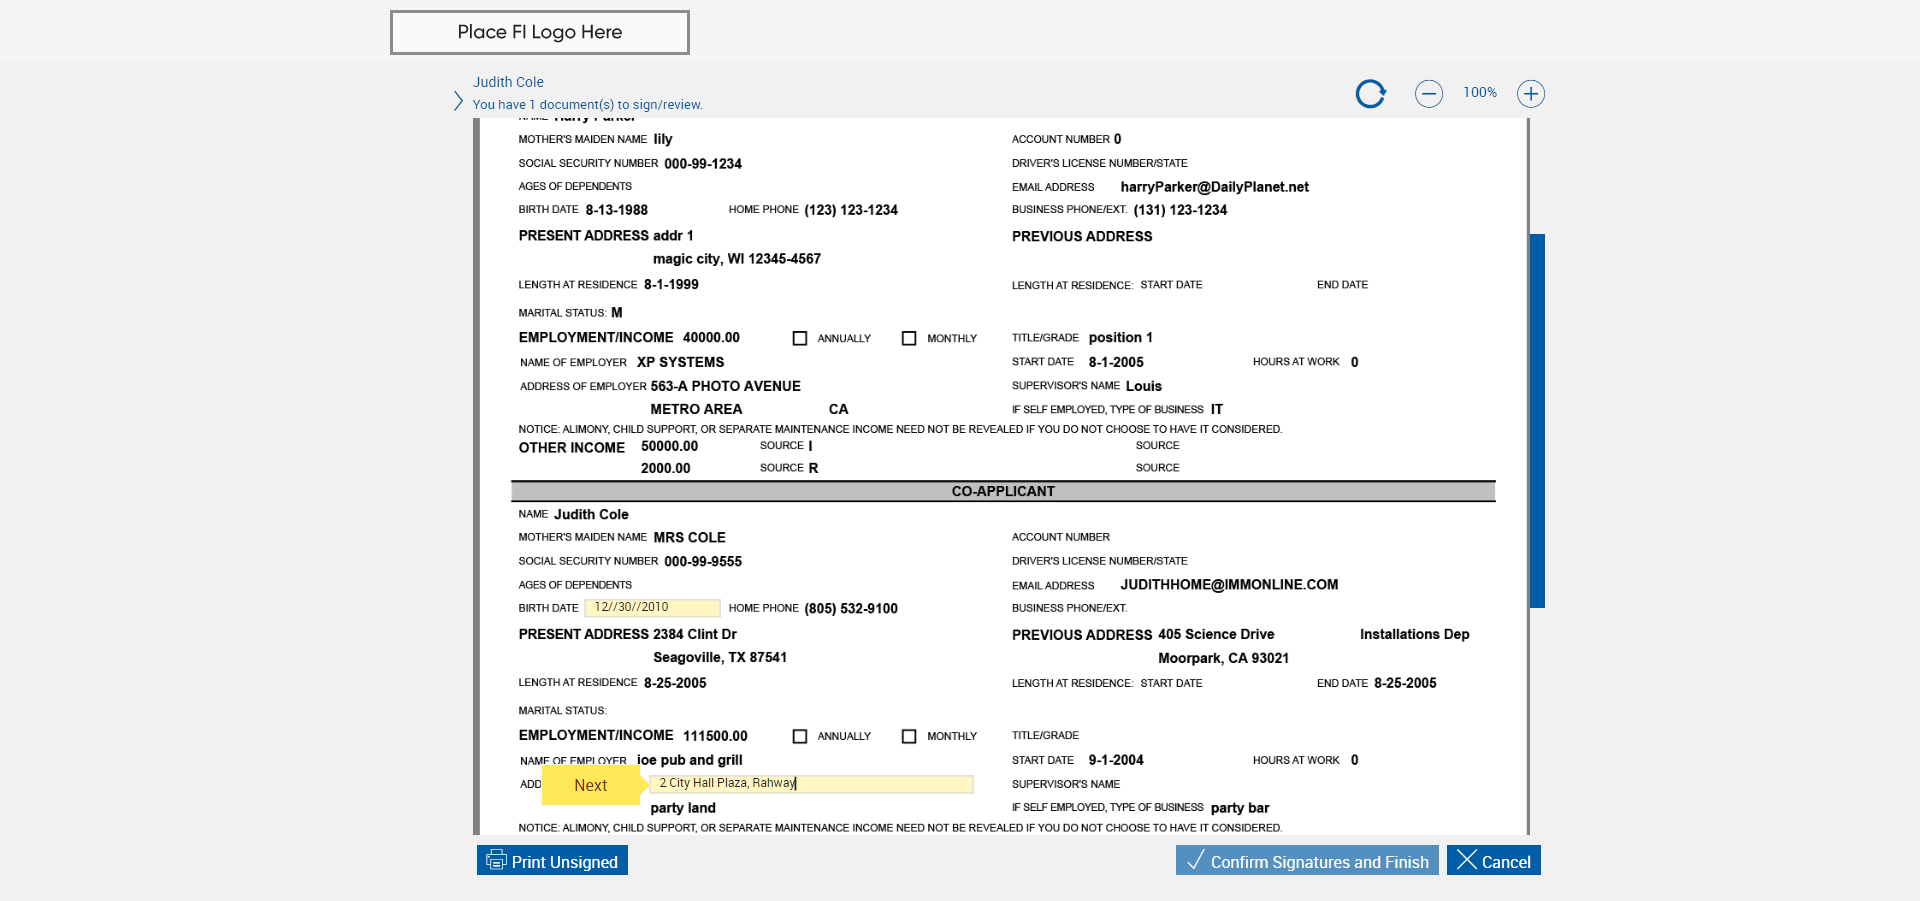This screenshot has width=1920, height=901.
Task: Expand the Judith Cole document chevron
Action: (x=458, y=101)
